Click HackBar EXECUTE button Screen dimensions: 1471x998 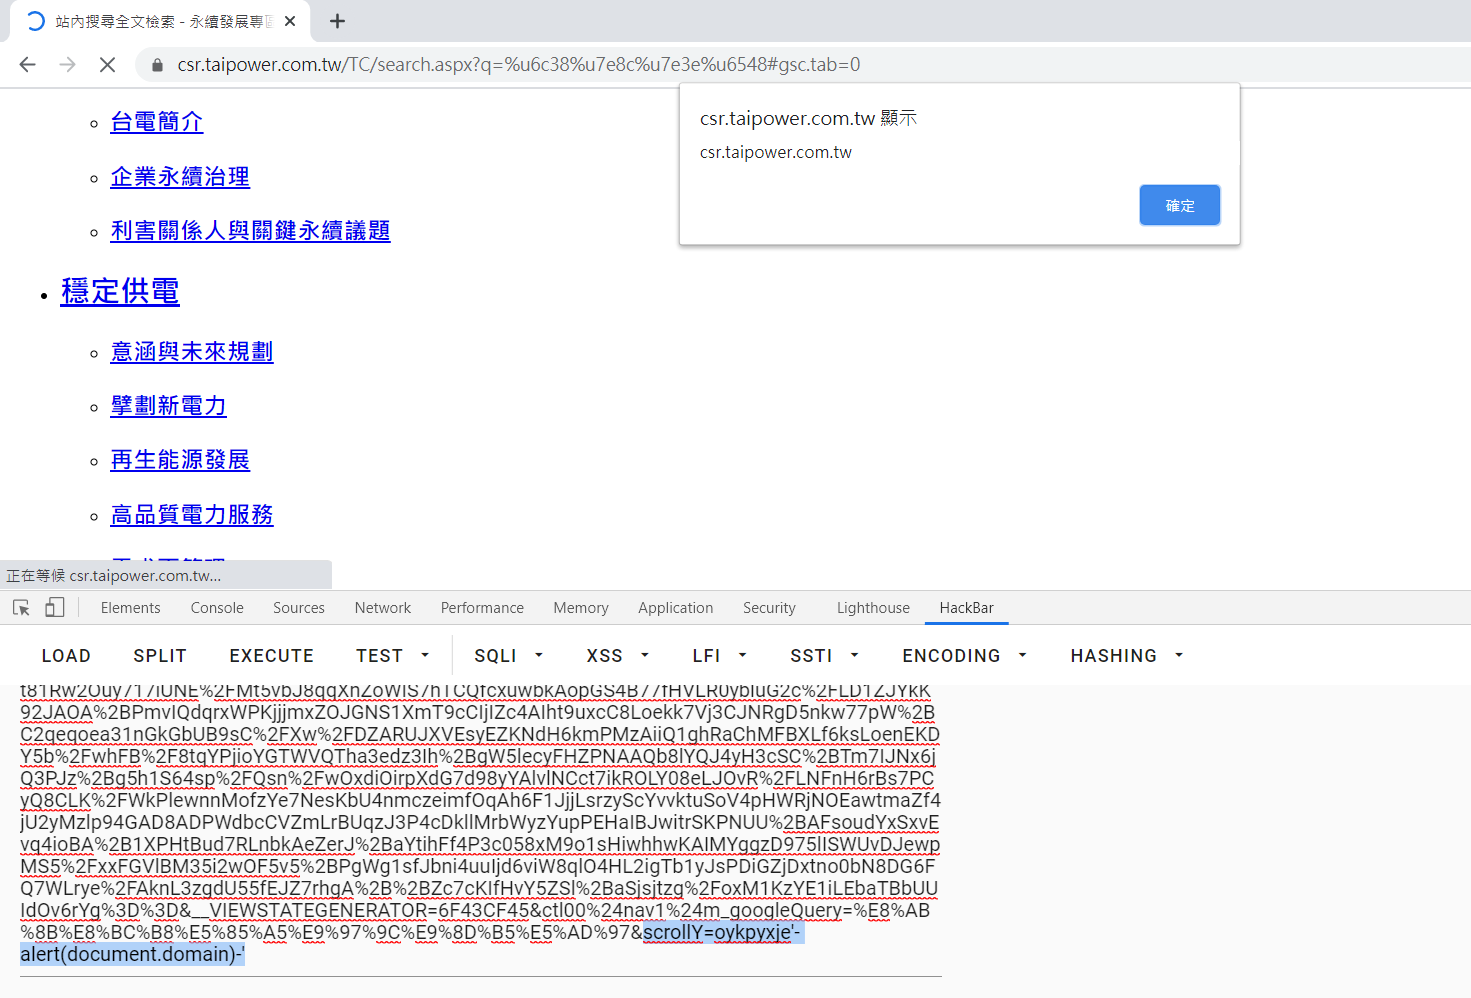(x=272, y=656)
